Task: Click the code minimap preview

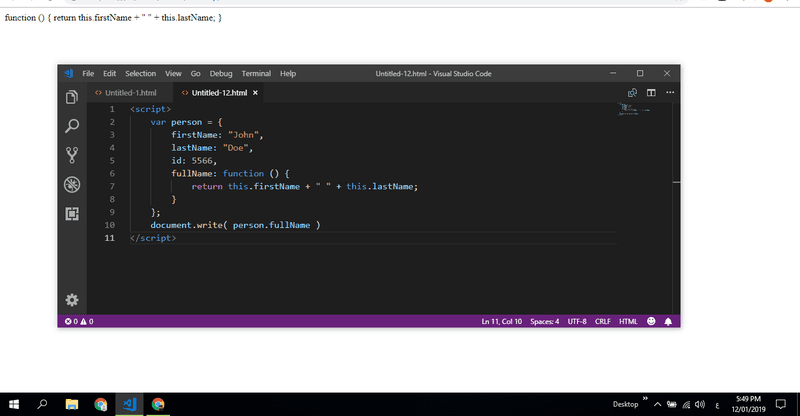Action: 634,109
